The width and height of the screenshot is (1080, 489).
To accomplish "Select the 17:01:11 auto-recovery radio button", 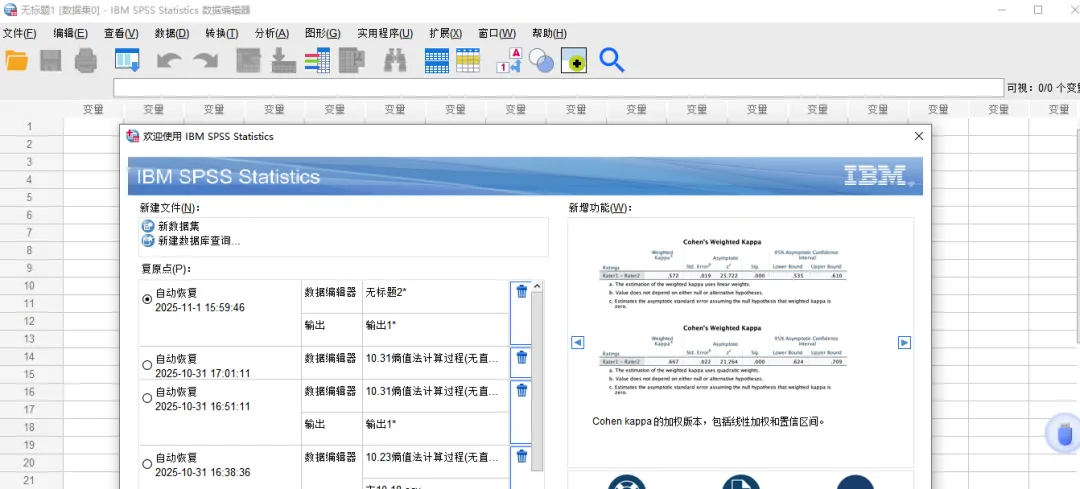I will click(147, 366).
